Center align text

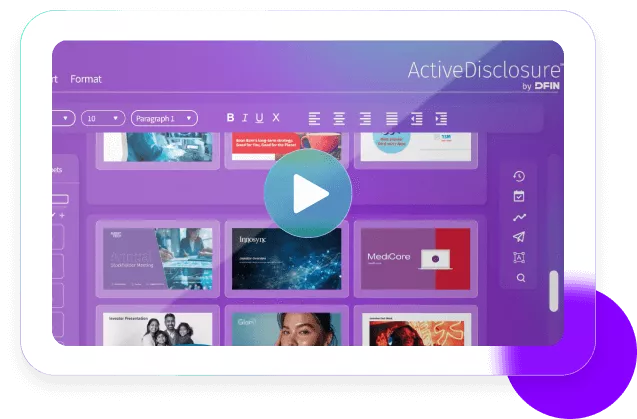click(339, 118)
